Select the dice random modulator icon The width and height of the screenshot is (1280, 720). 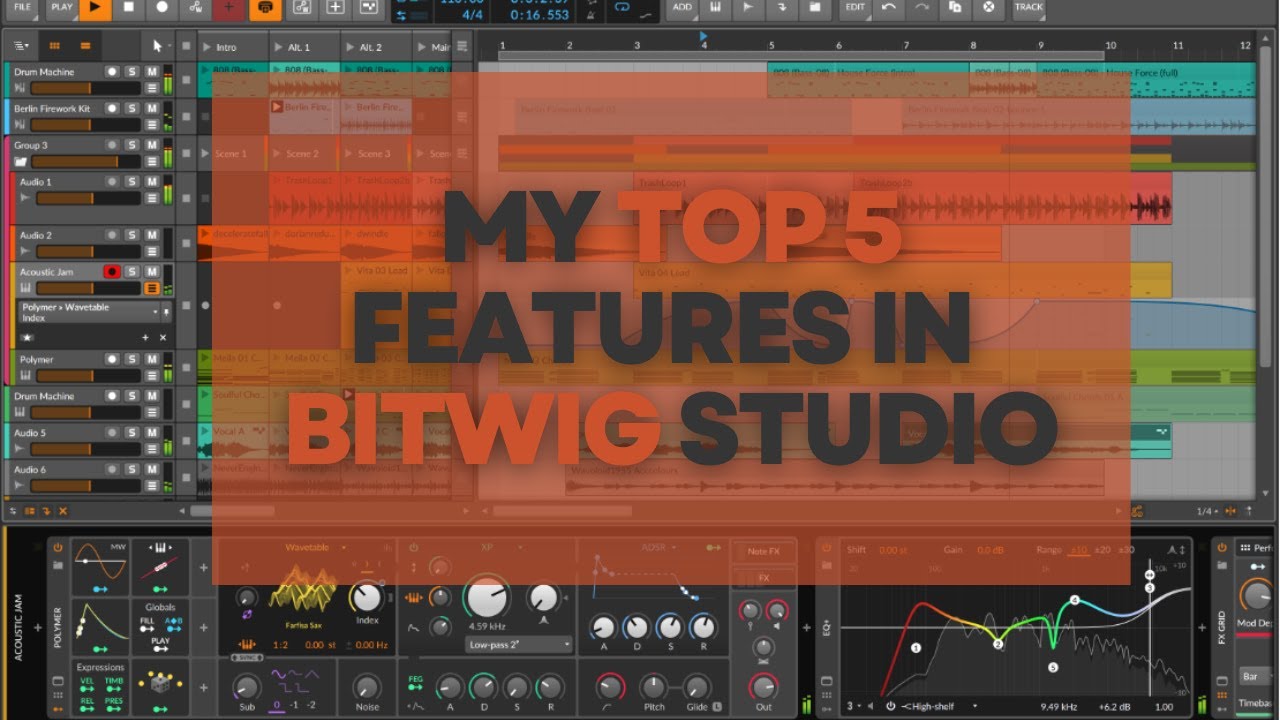click(x=160, y=682)
